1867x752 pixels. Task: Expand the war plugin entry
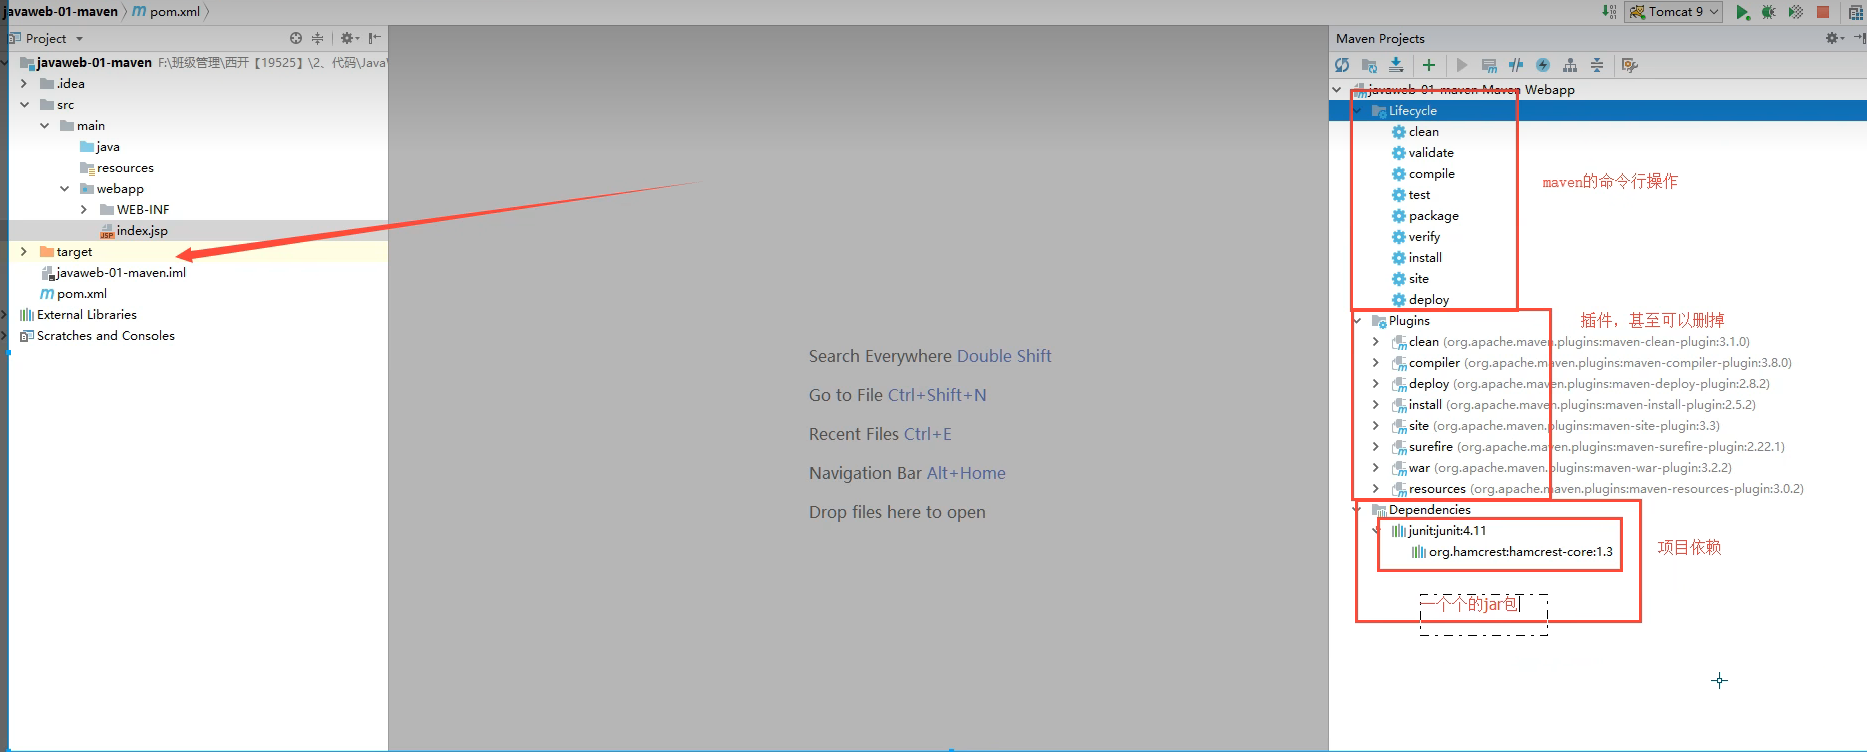point(1376,468)
